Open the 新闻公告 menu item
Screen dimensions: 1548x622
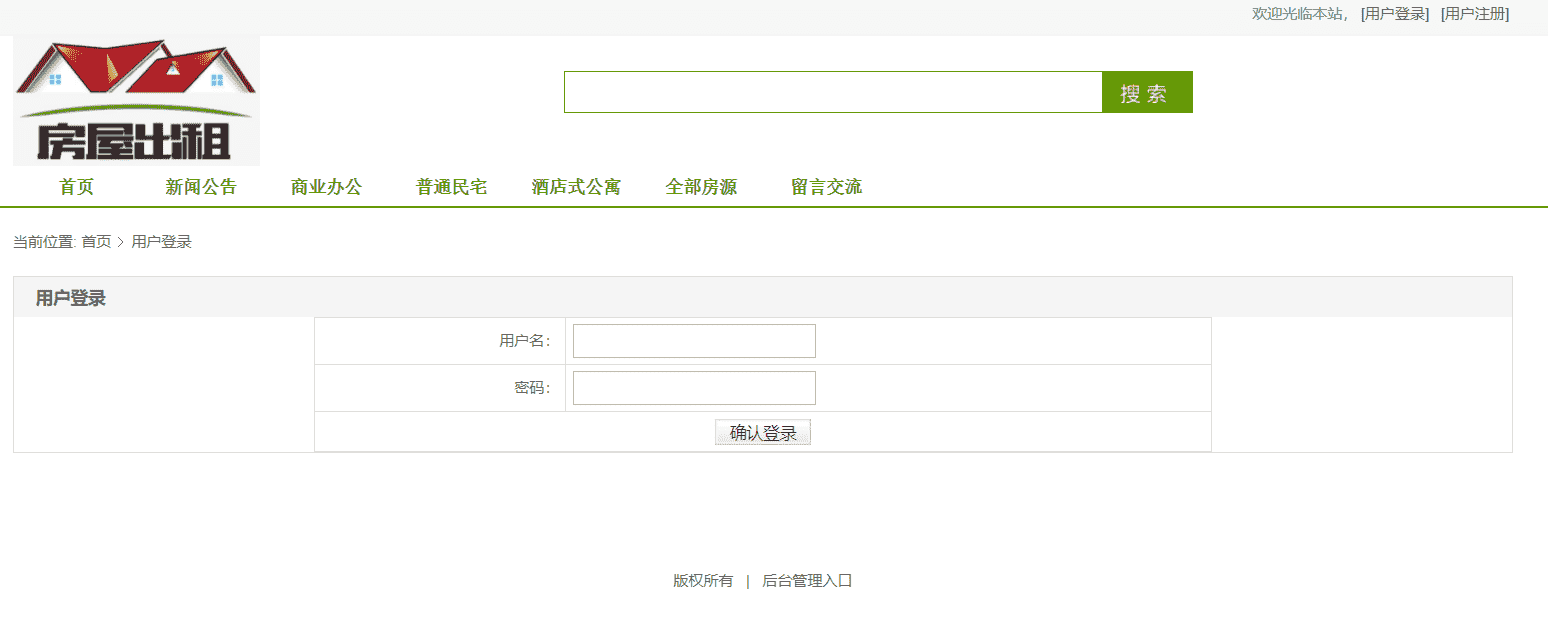(201, 187)
